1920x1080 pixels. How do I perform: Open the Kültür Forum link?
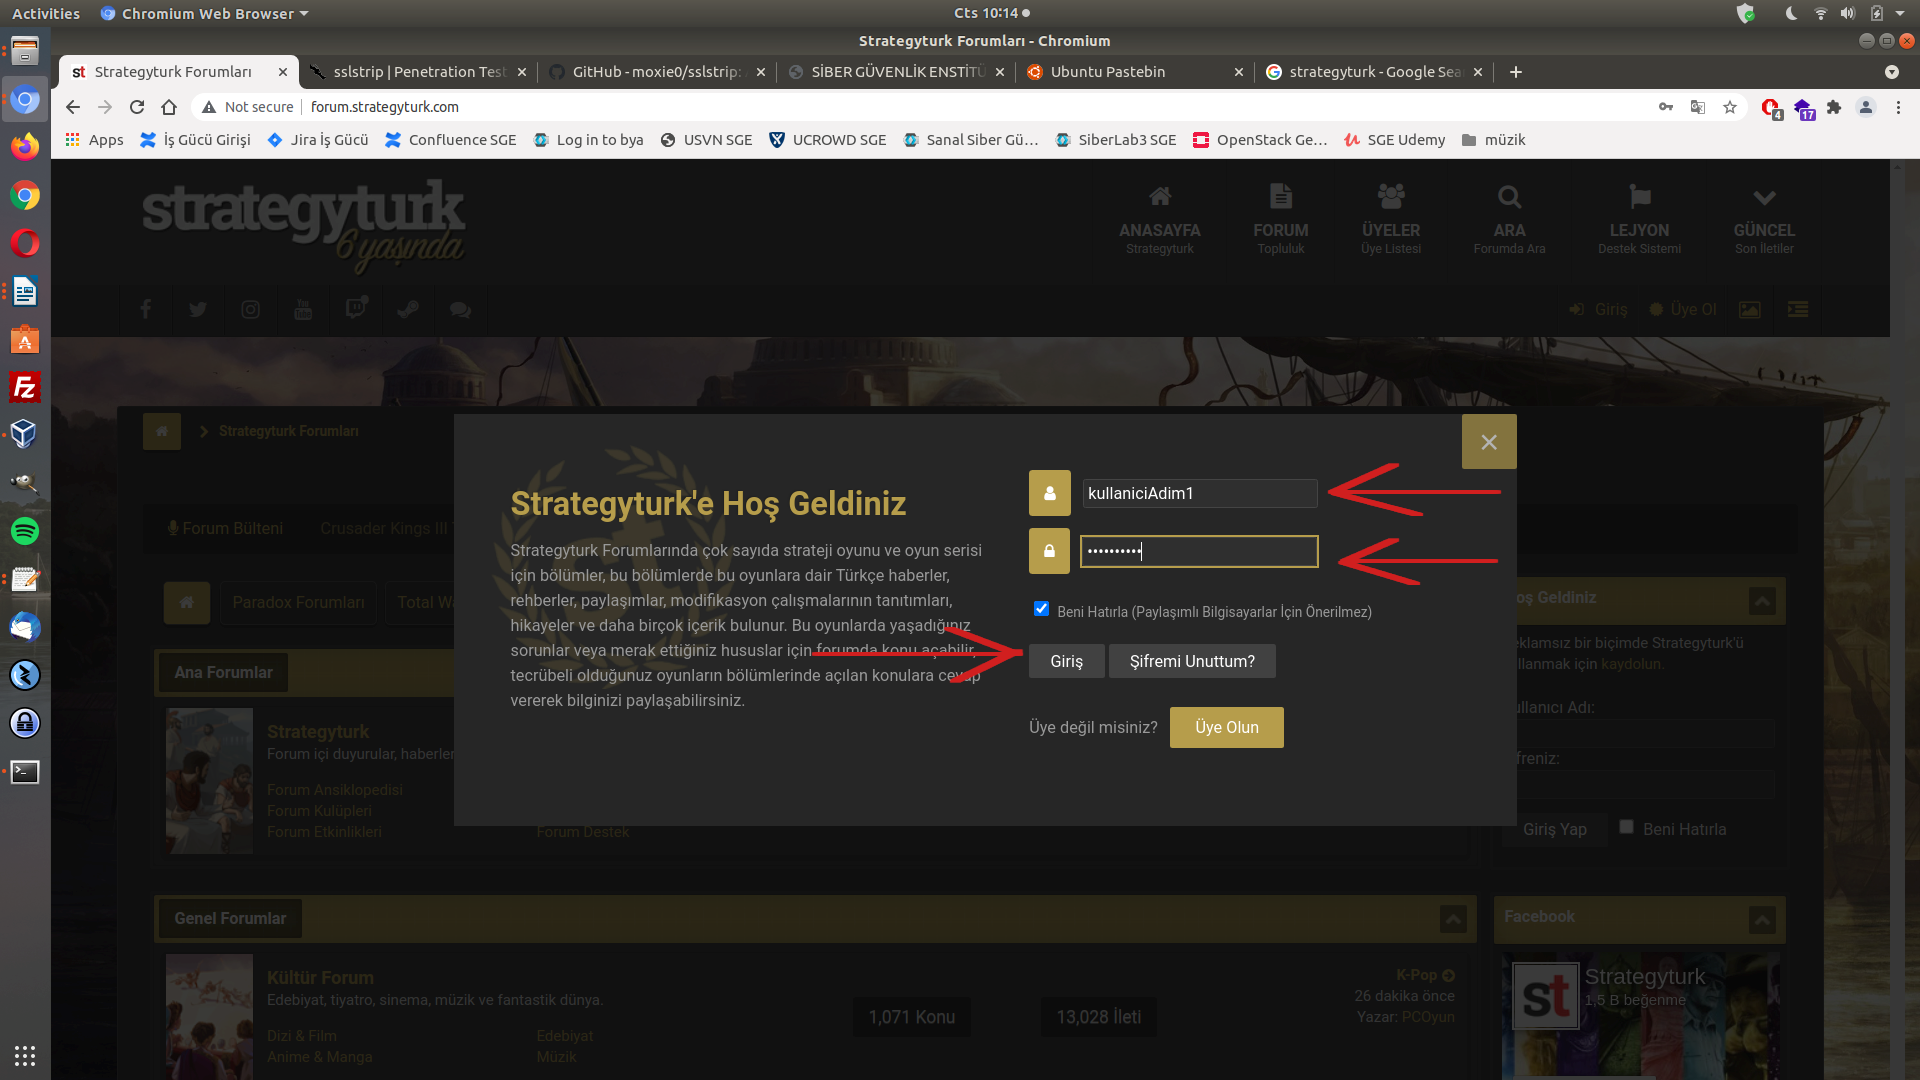click(320, 978)
